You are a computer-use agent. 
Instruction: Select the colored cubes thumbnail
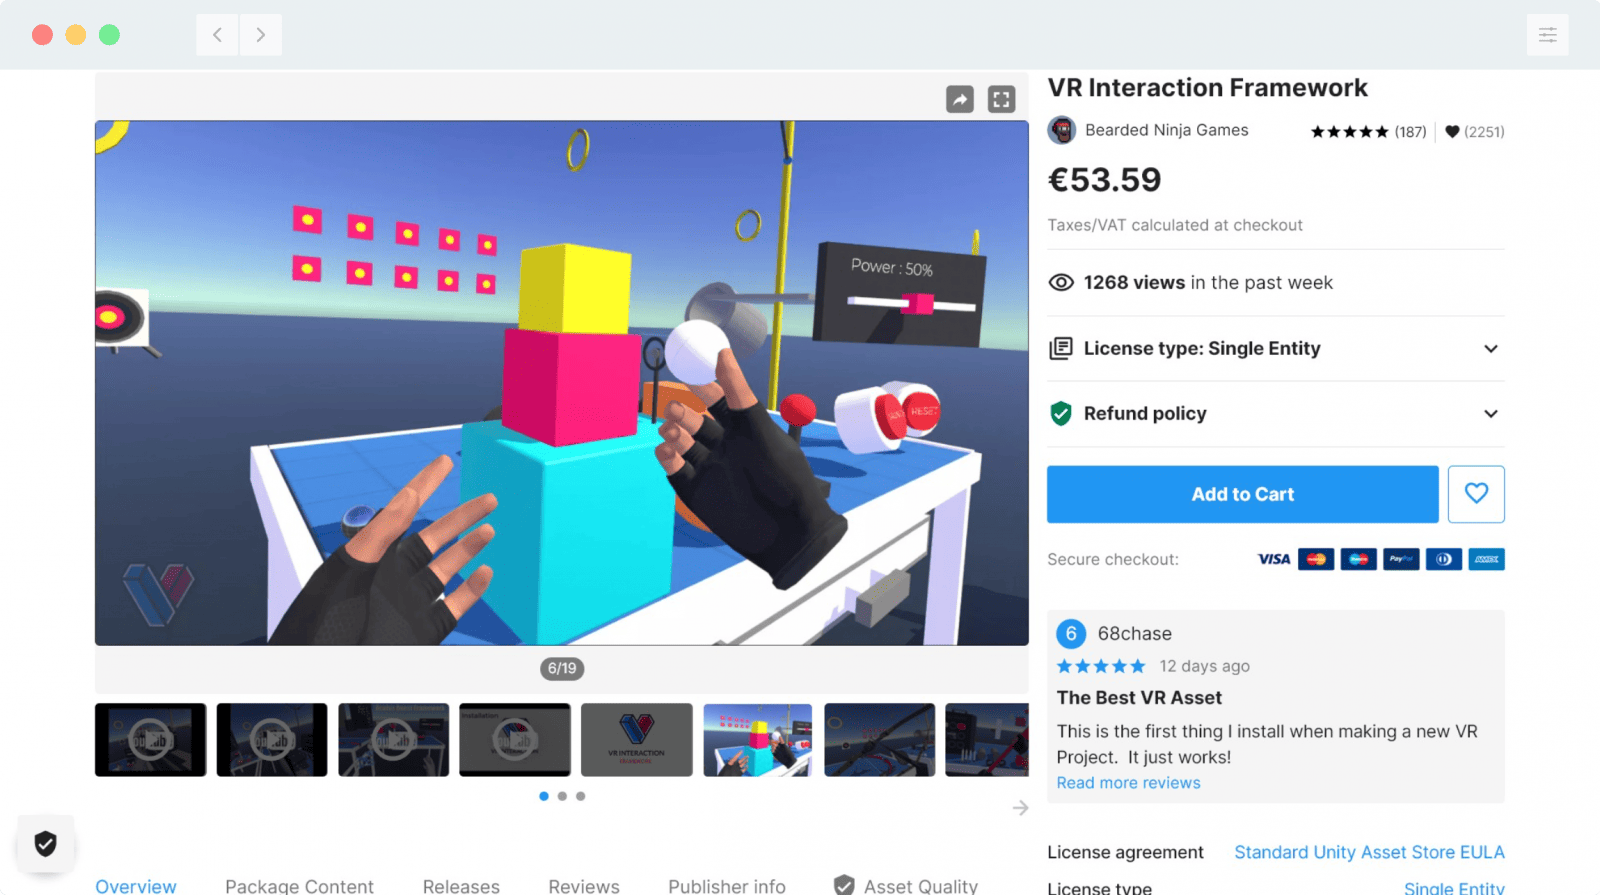758,740
